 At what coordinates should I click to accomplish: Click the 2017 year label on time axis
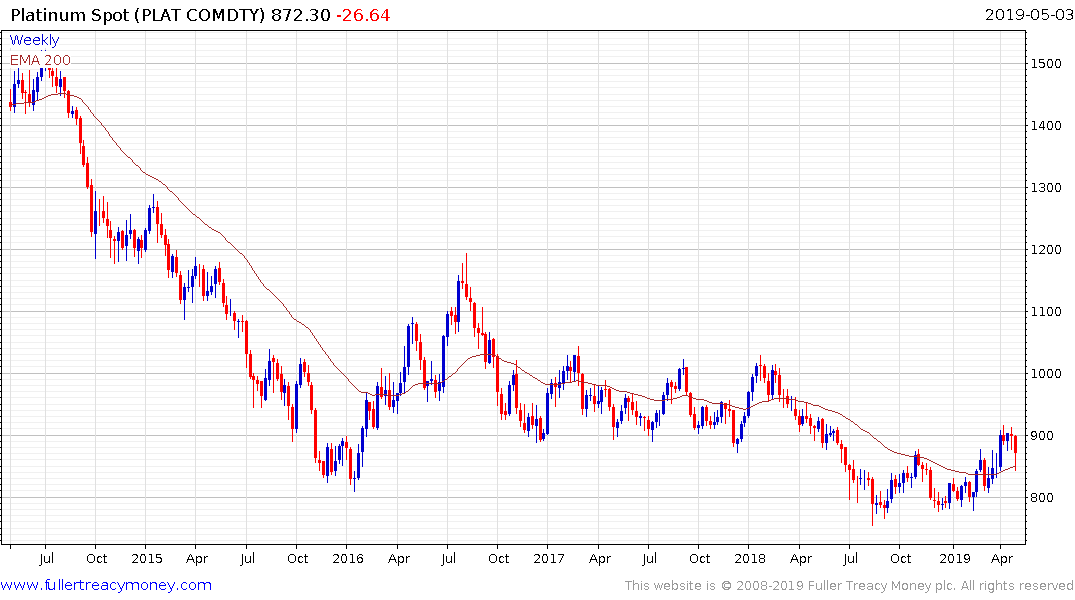[x=548, y=558]
